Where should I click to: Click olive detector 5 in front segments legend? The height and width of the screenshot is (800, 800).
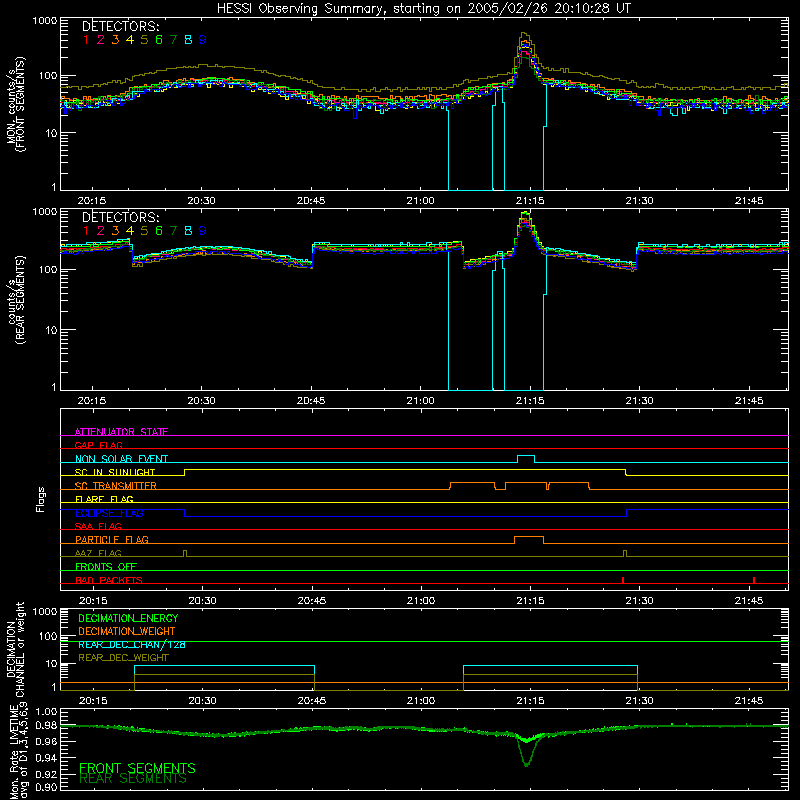pyautogui.click(x=144, y=40)
